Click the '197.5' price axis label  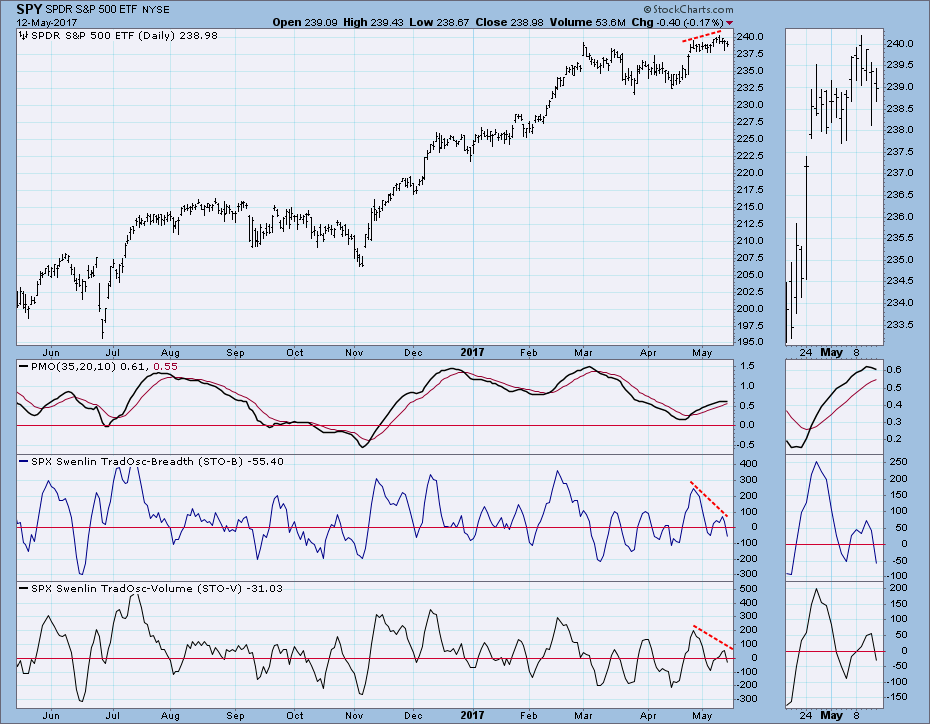pos(751,326)
